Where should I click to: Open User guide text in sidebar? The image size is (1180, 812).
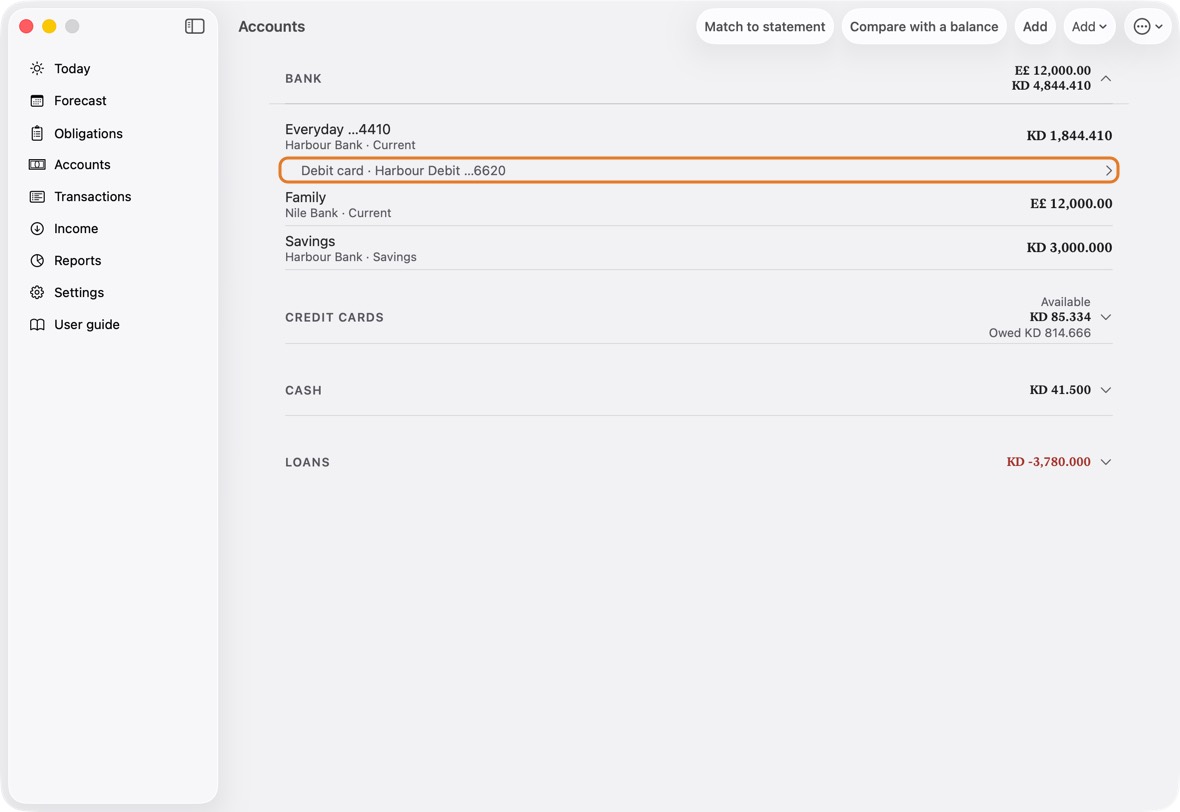pos(87,324)
